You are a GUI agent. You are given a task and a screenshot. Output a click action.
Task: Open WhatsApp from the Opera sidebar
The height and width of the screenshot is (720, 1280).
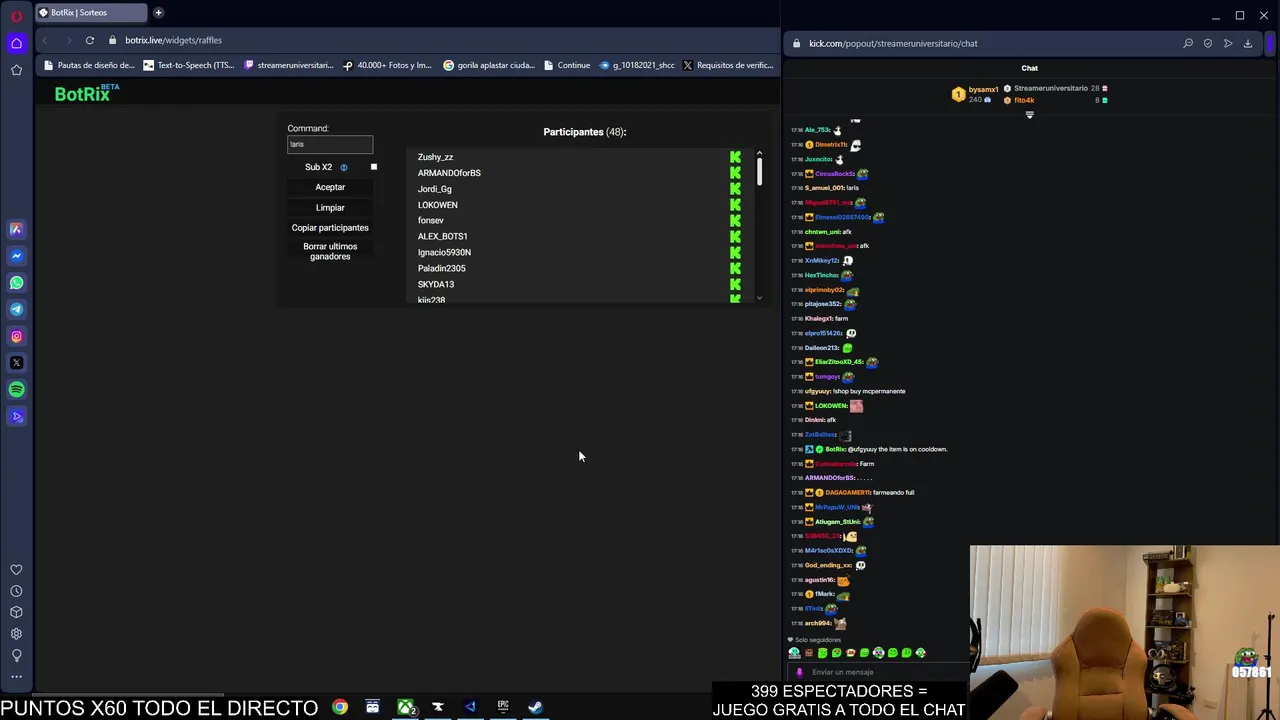click(x=16, y=283)
